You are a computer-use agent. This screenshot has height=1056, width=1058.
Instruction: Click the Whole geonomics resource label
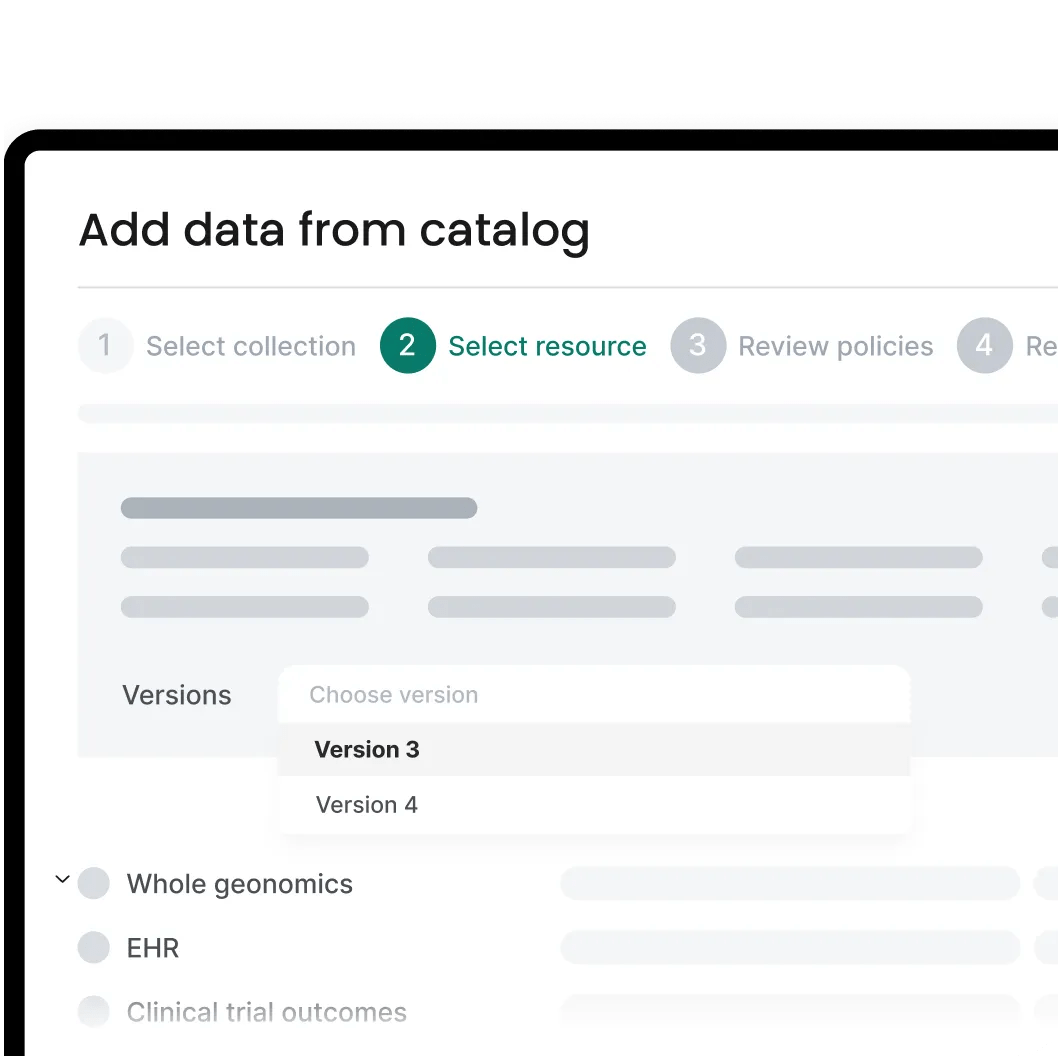pyautogui.click(x=240, y=883)
